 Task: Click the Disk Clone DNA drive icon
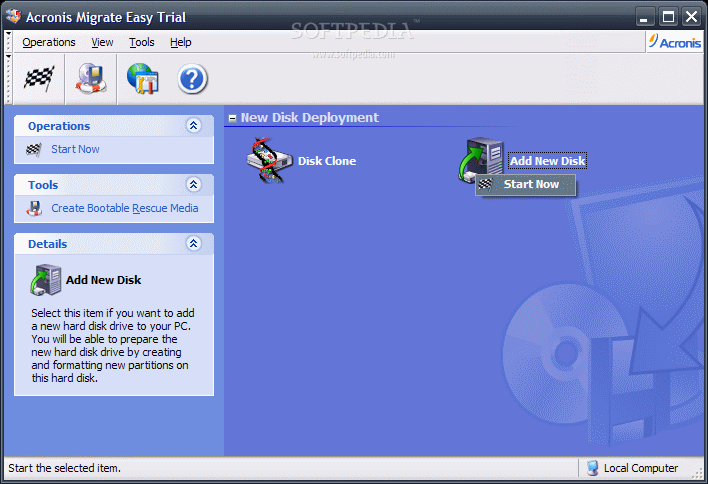(x=269, y=160)
